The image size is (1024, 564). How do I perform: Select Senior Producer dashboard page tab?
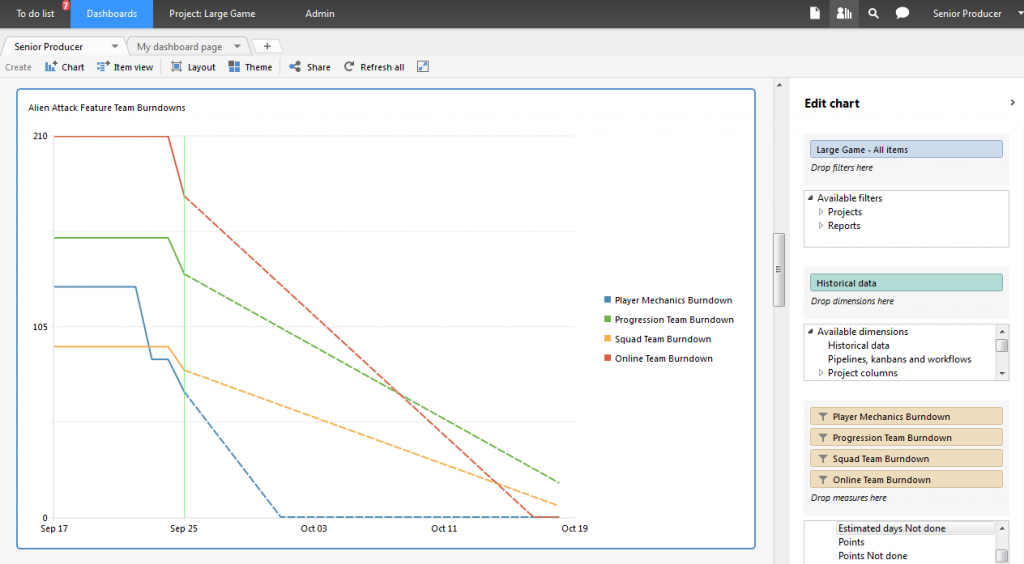pos(49,46)
